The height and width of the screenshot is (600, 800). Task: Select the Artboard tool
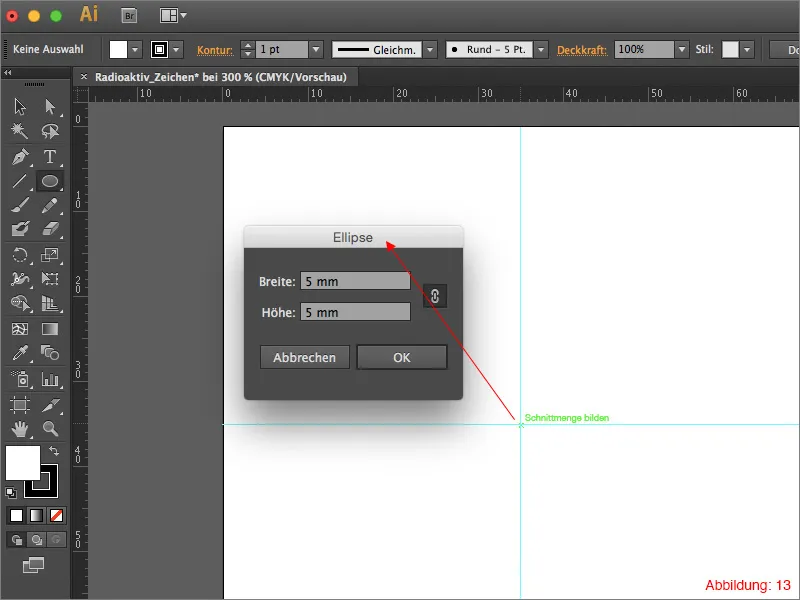click(x=20, y=405)
